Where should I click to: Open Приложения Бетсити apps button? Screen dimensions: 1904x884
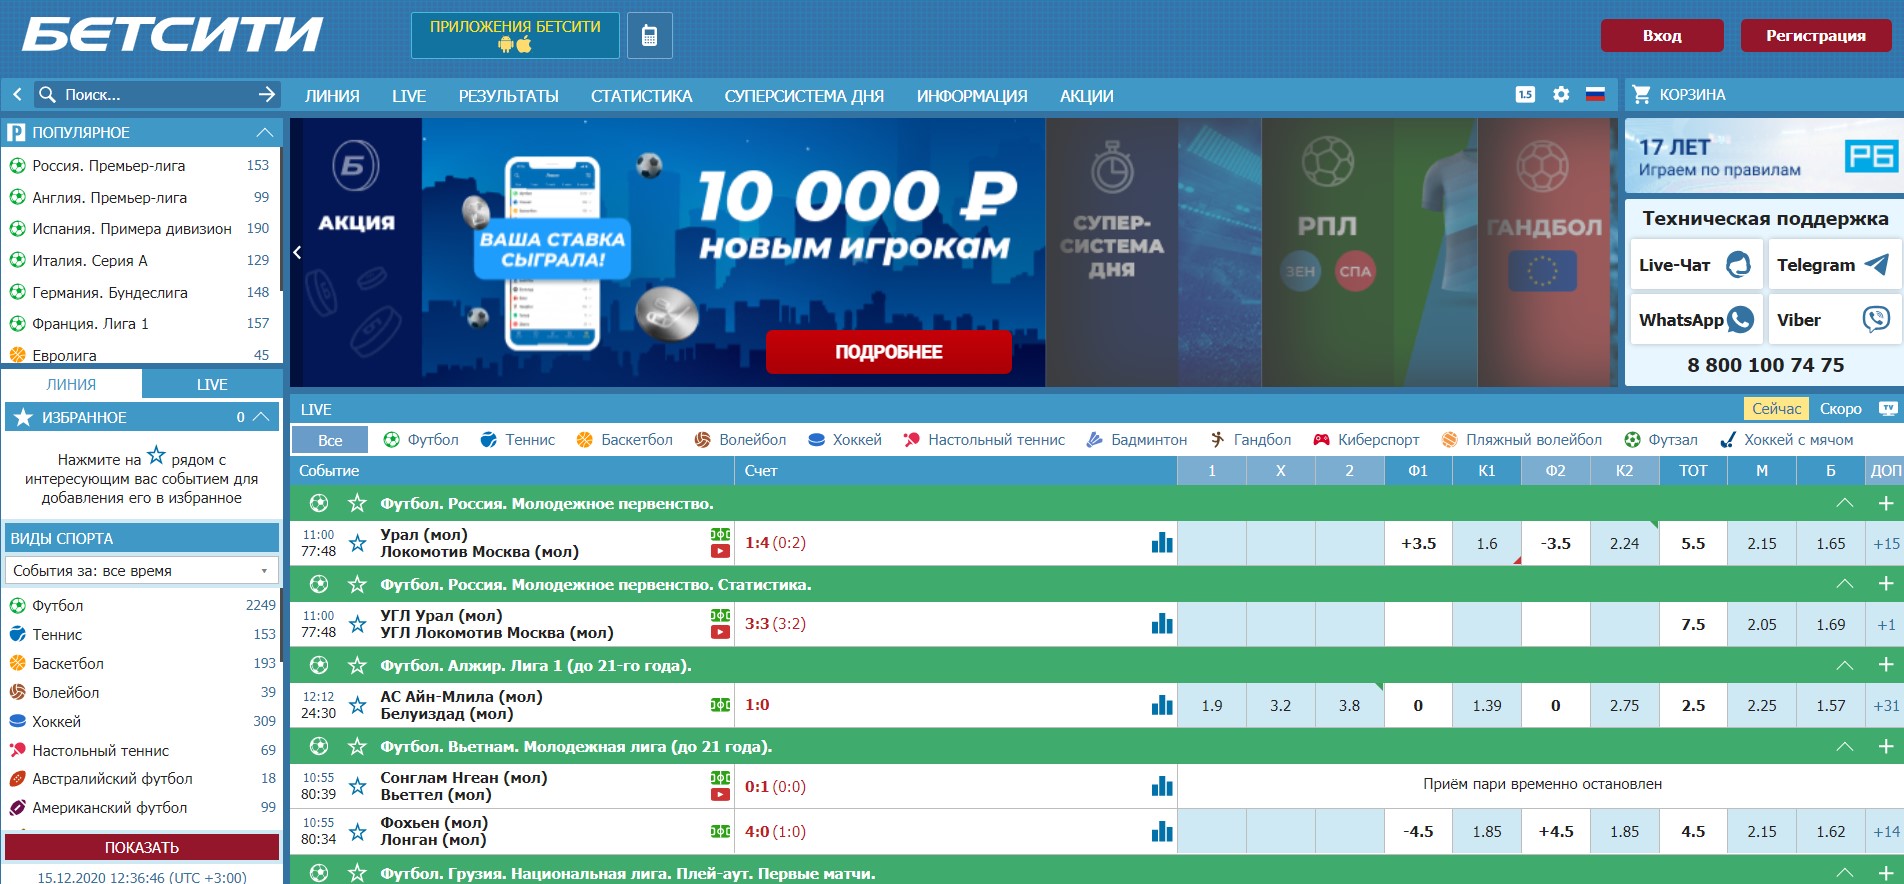click(x=515, y=36)
